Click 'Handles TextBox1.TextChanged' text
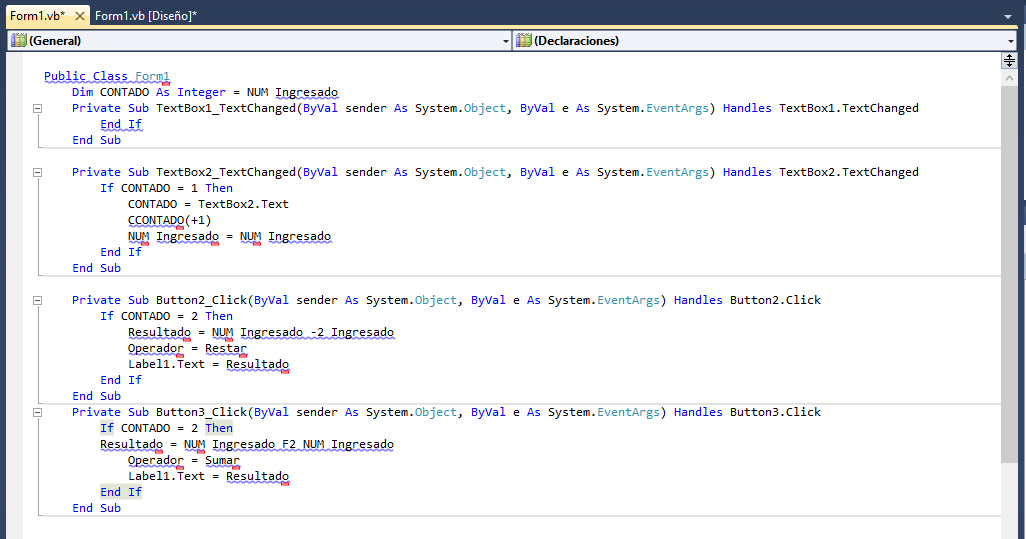 pos(821,108)
